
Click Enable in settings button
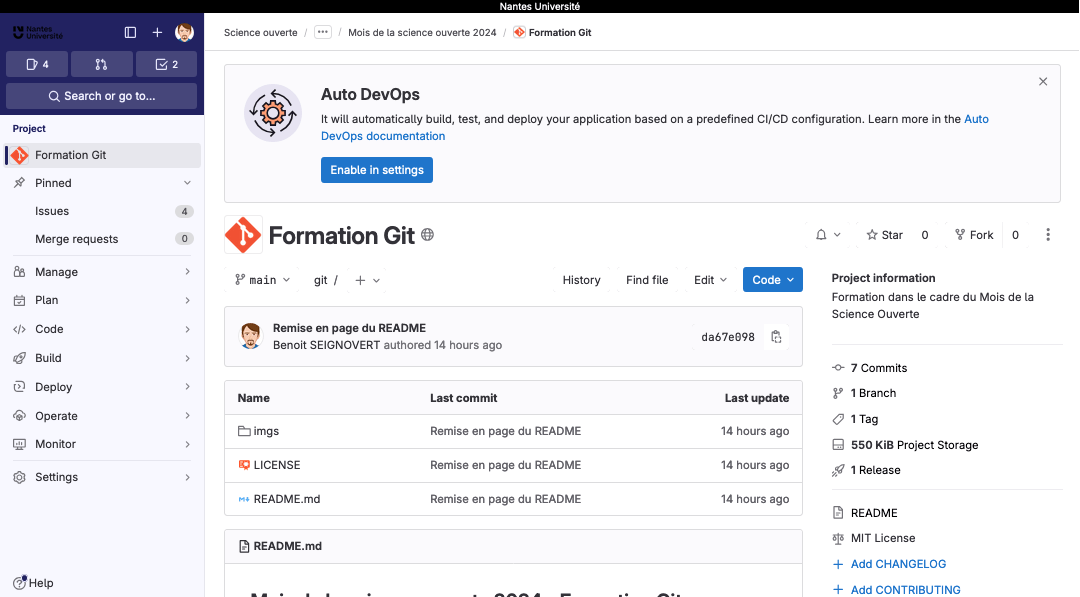[377, 170]
